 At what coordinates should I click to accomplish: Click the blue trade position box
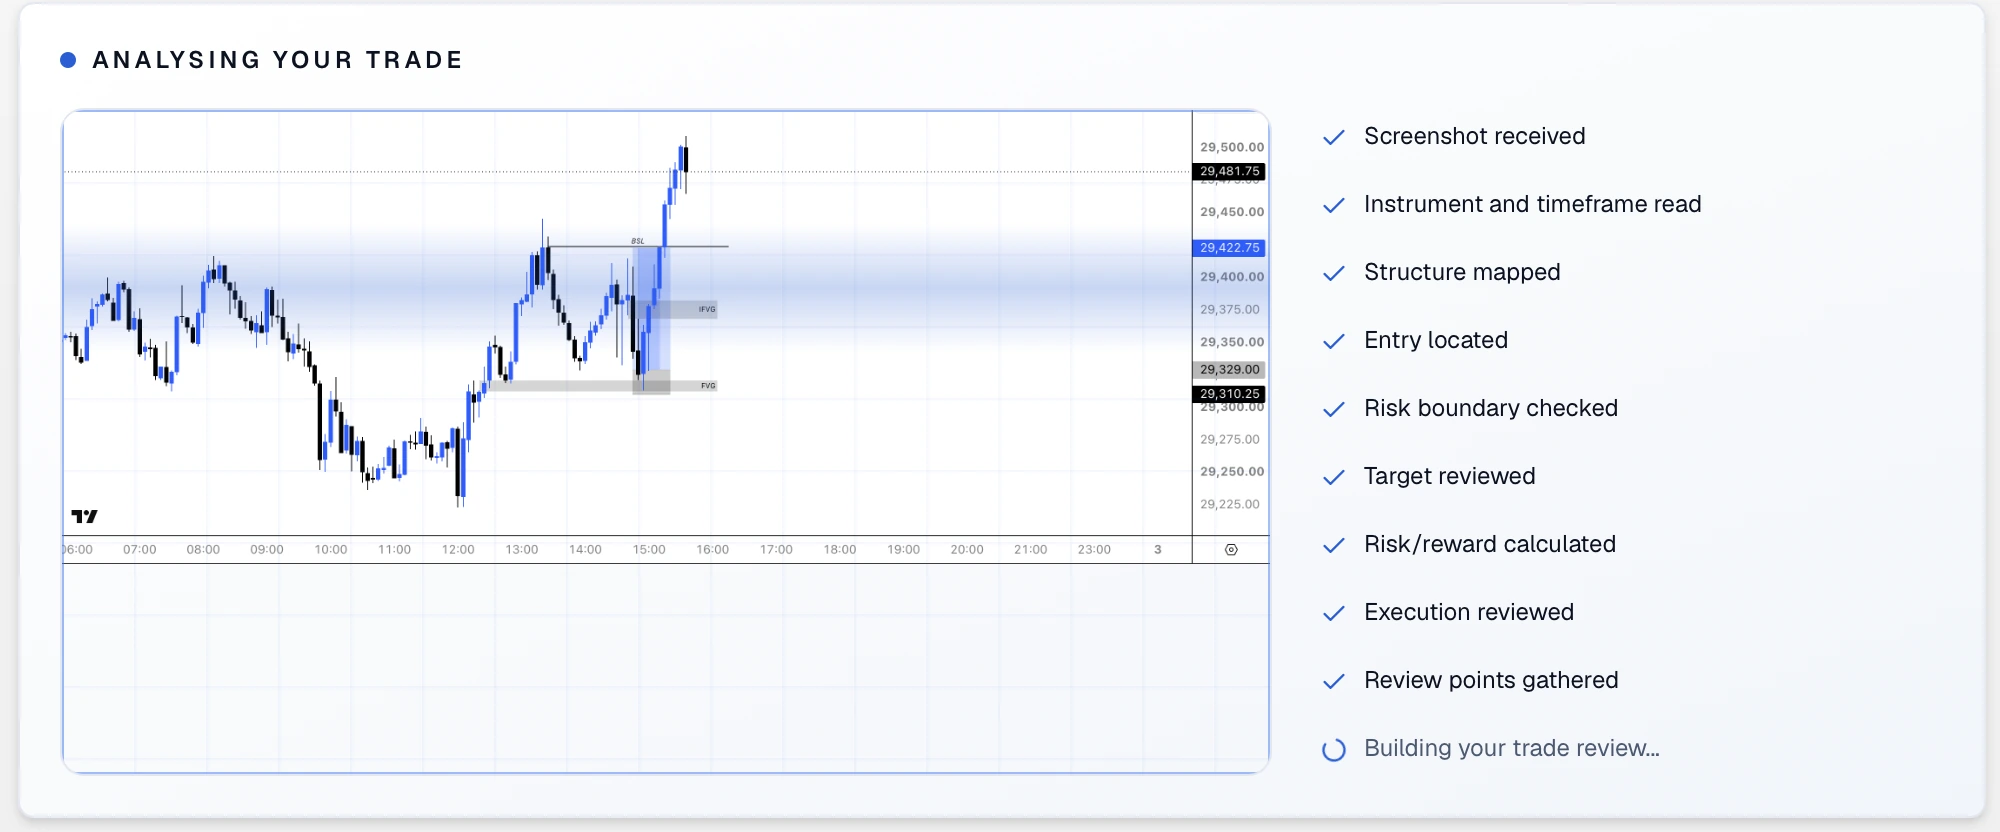[x=652, y=310]
